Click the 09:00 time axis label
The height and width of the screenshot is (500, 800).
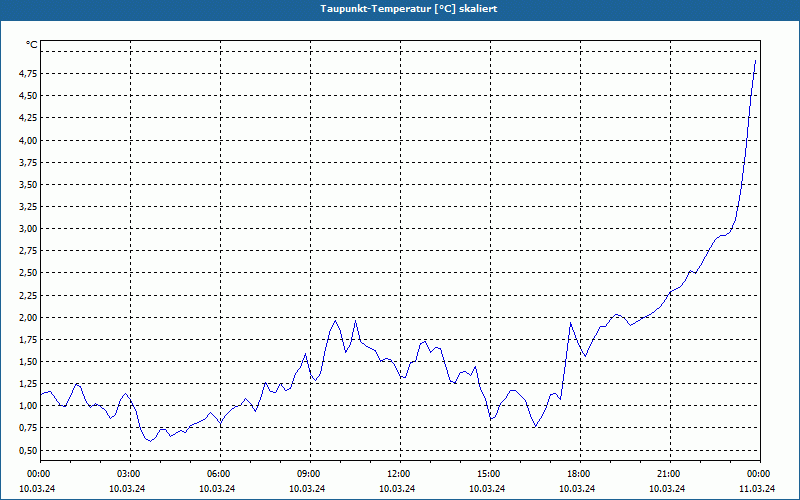310,474
